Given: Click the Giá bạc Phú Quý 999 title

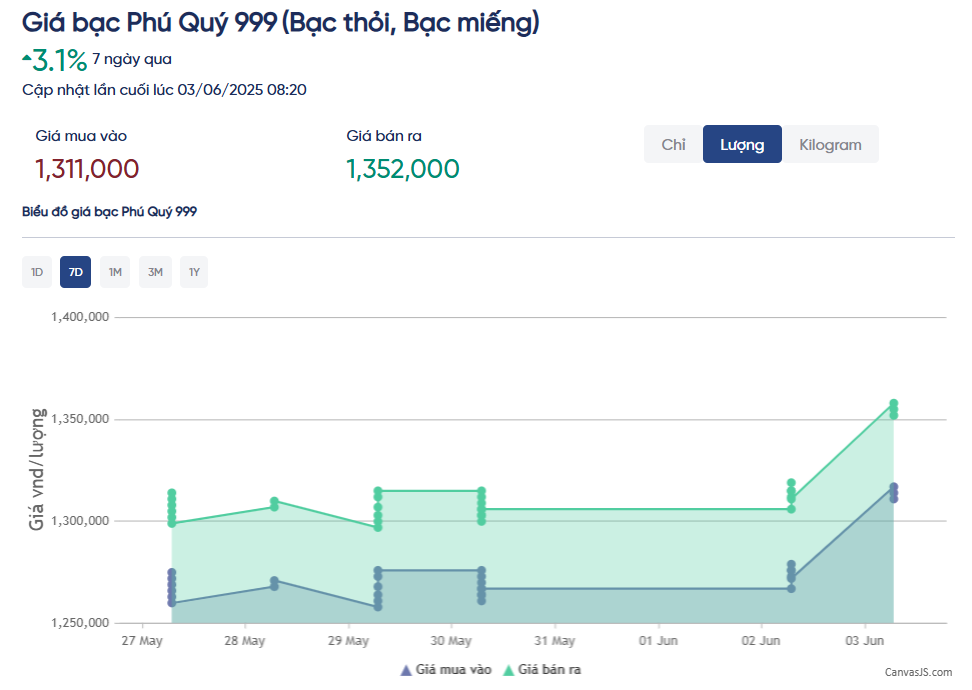Looking at the screenshot, I should (280, 20).
